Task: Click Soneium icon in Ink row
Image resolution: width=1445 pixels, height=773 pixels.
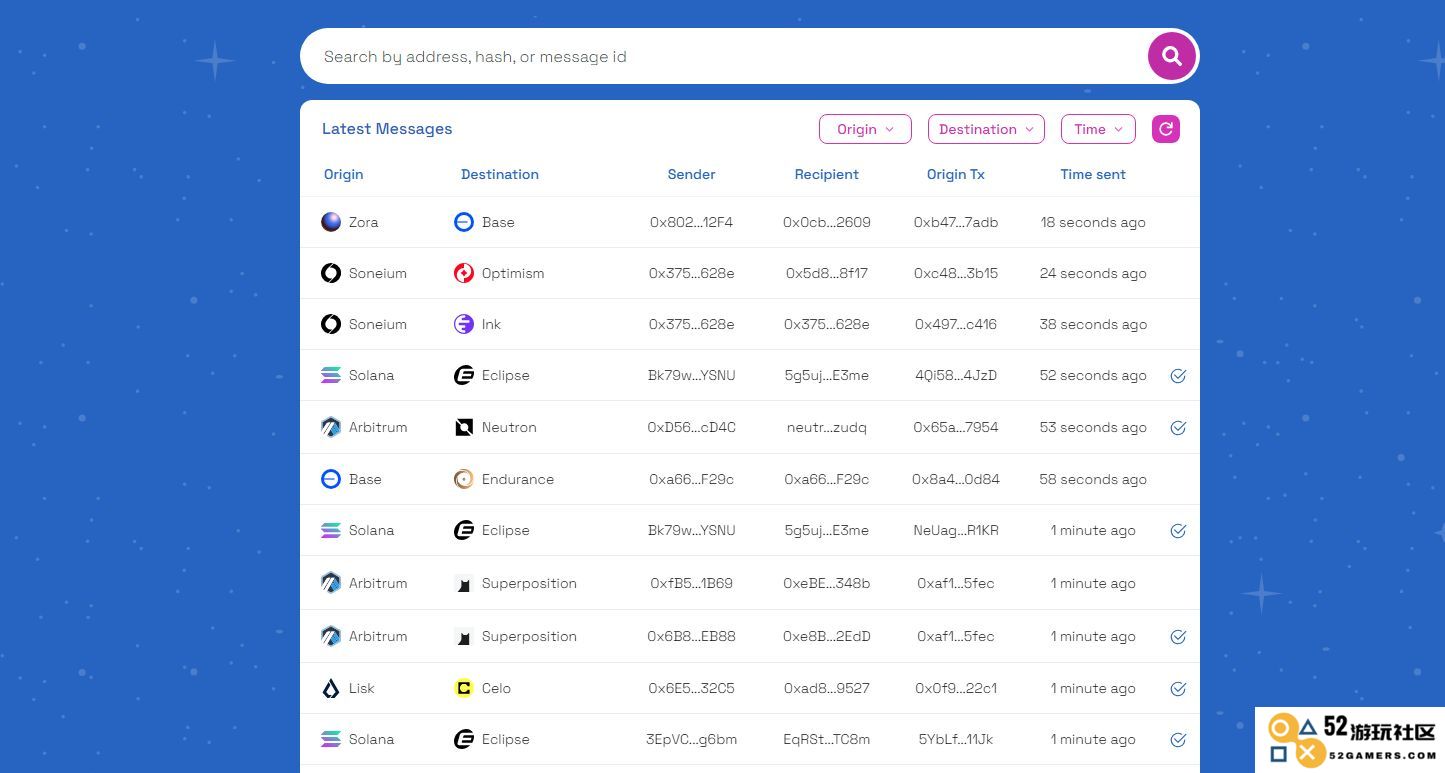Action: 331,324
